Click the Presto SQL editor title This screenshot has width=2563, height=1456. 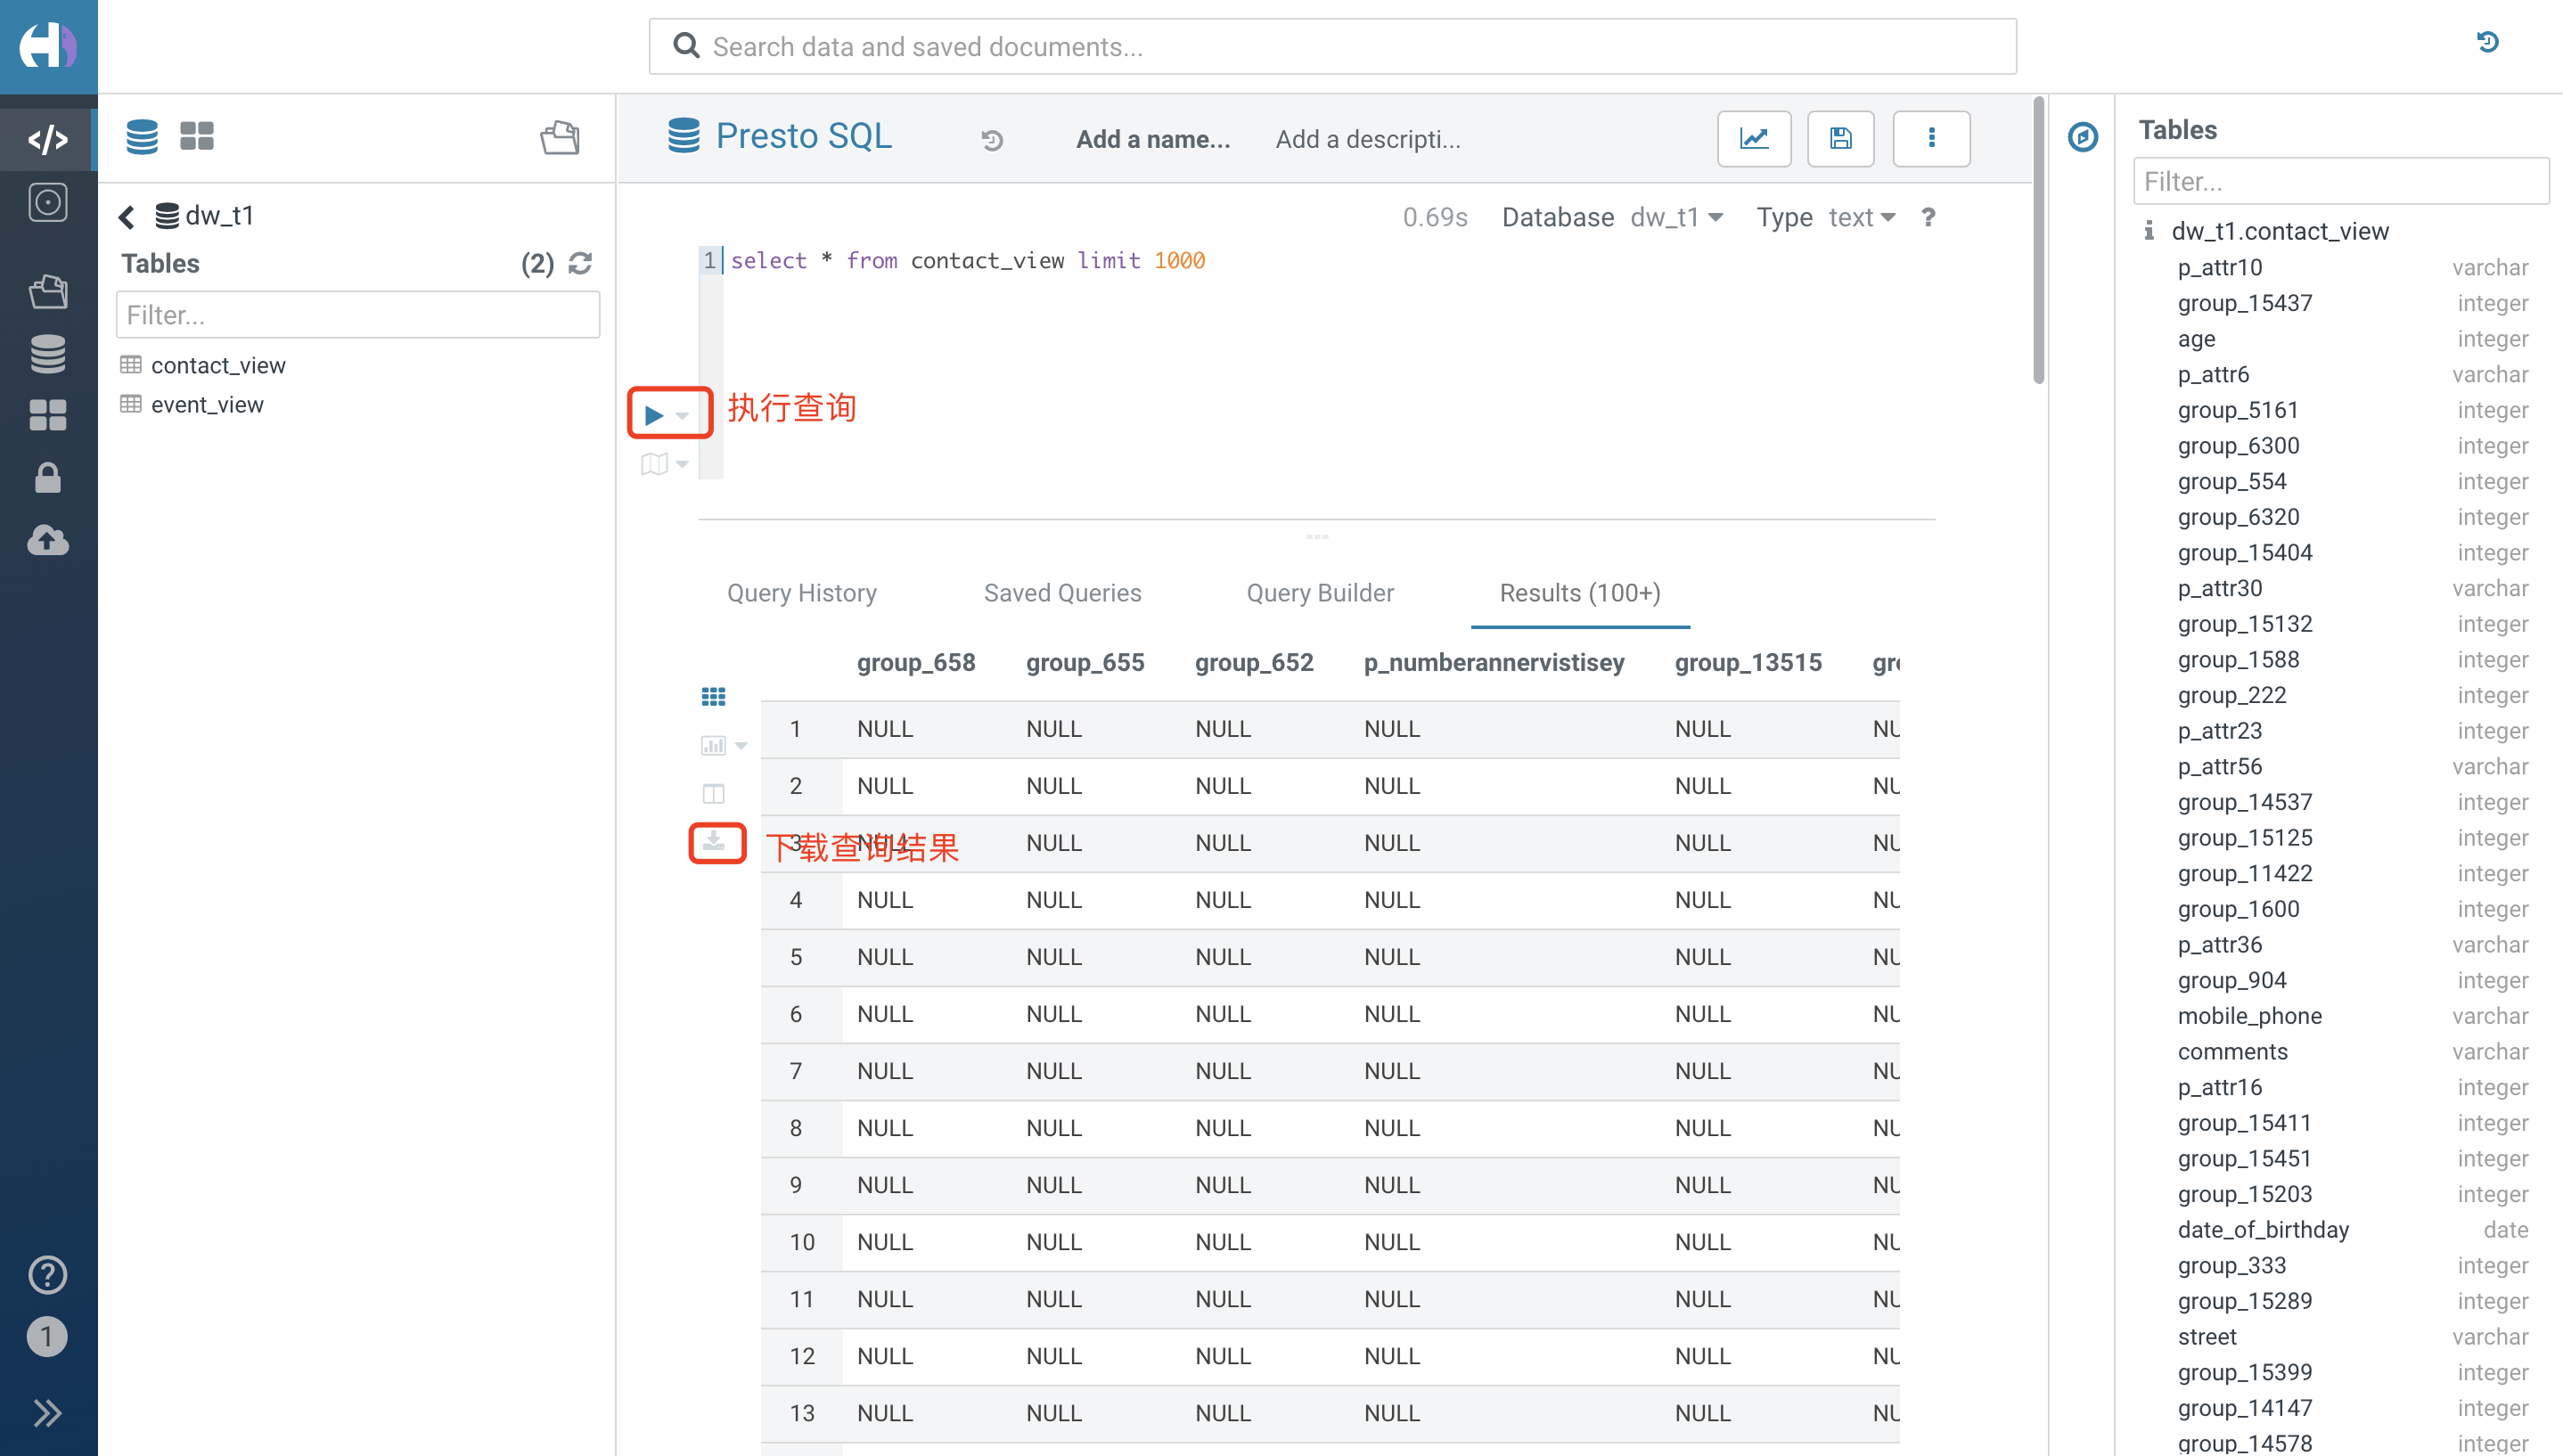pos(804,136)
